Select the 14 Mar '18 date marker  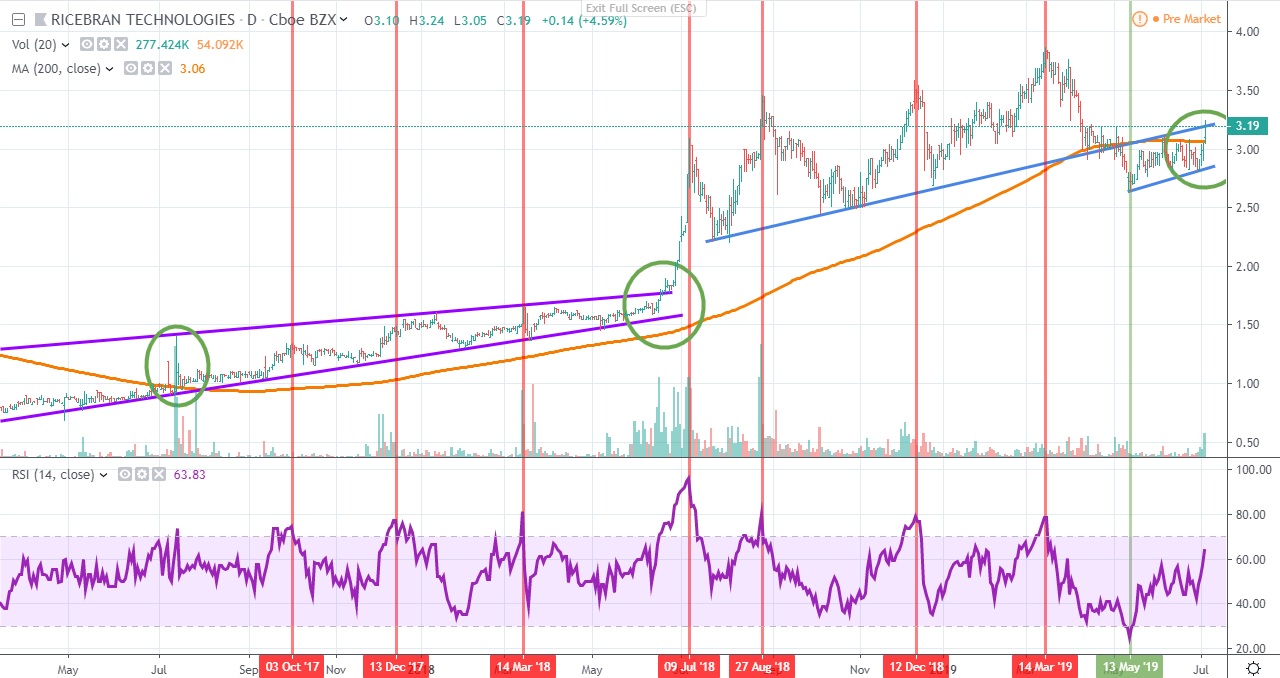pos(523,666)
